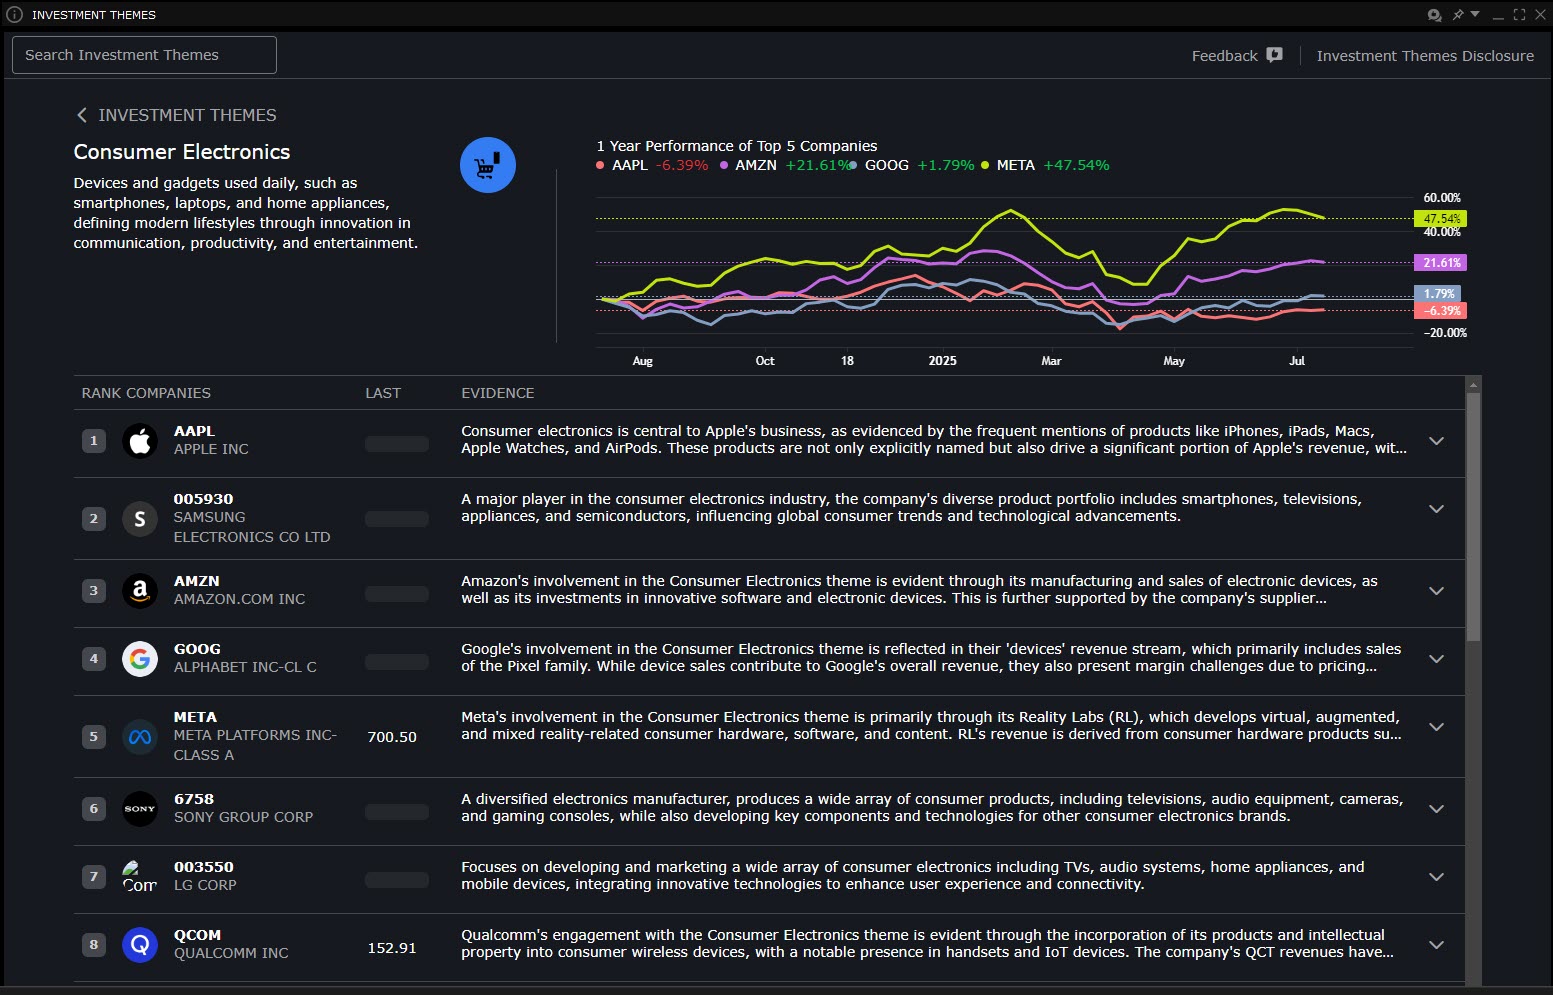Image resolution: width=1553 pixels, height=995 pixels.
Task: Click the LG Corp logo icon
Action: (x=140, y=876)
